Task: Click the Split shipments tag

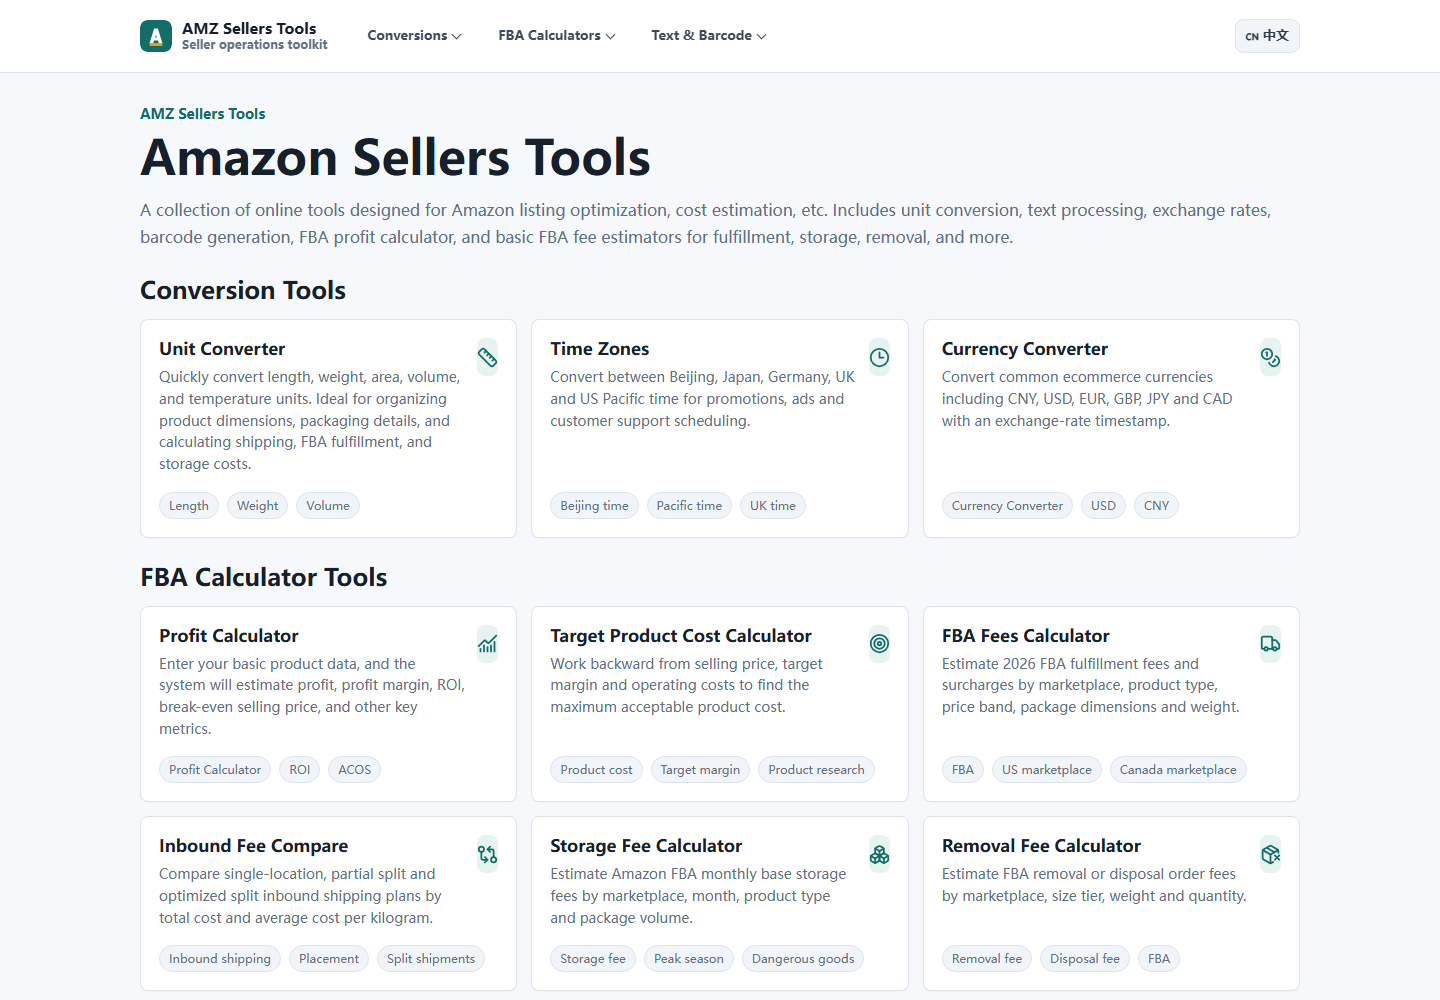Action: tap(431, 959)
